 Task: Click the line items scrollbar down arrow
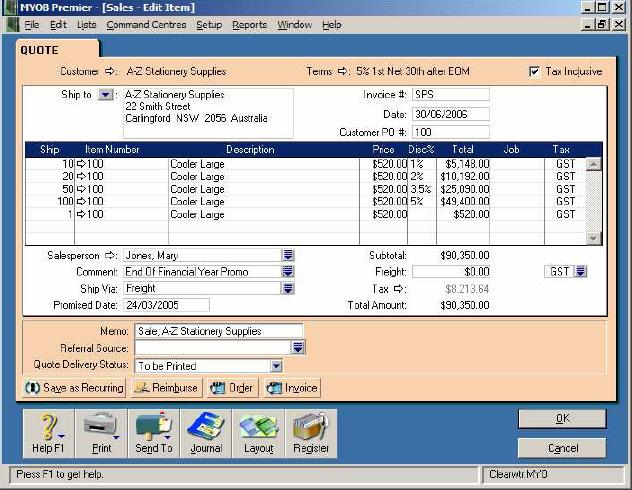pos(594,238)
